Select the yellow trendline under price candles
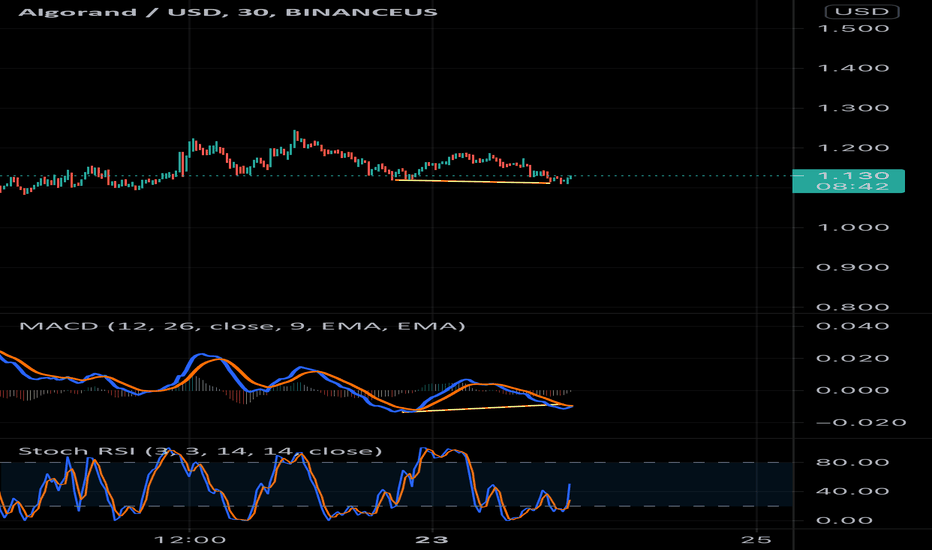 [x=472, y=181]
